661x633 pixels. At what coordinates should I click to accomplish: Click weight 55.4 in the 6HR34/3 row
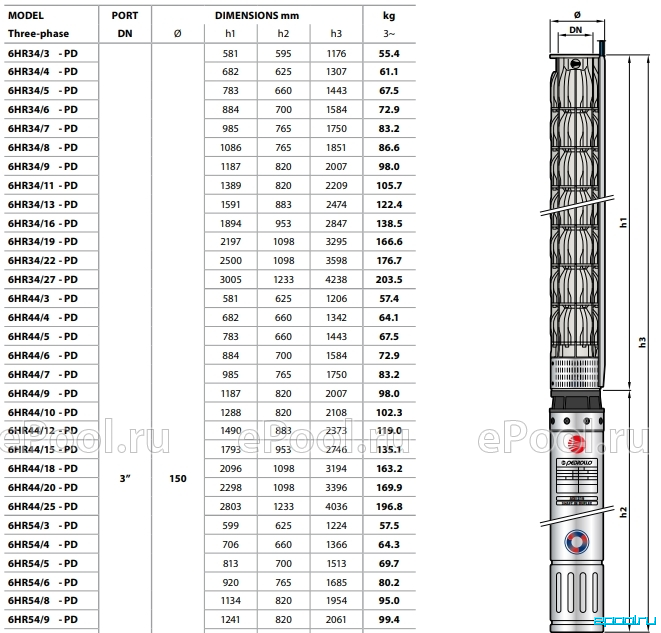pyautogui.click(x=389, y=54)
